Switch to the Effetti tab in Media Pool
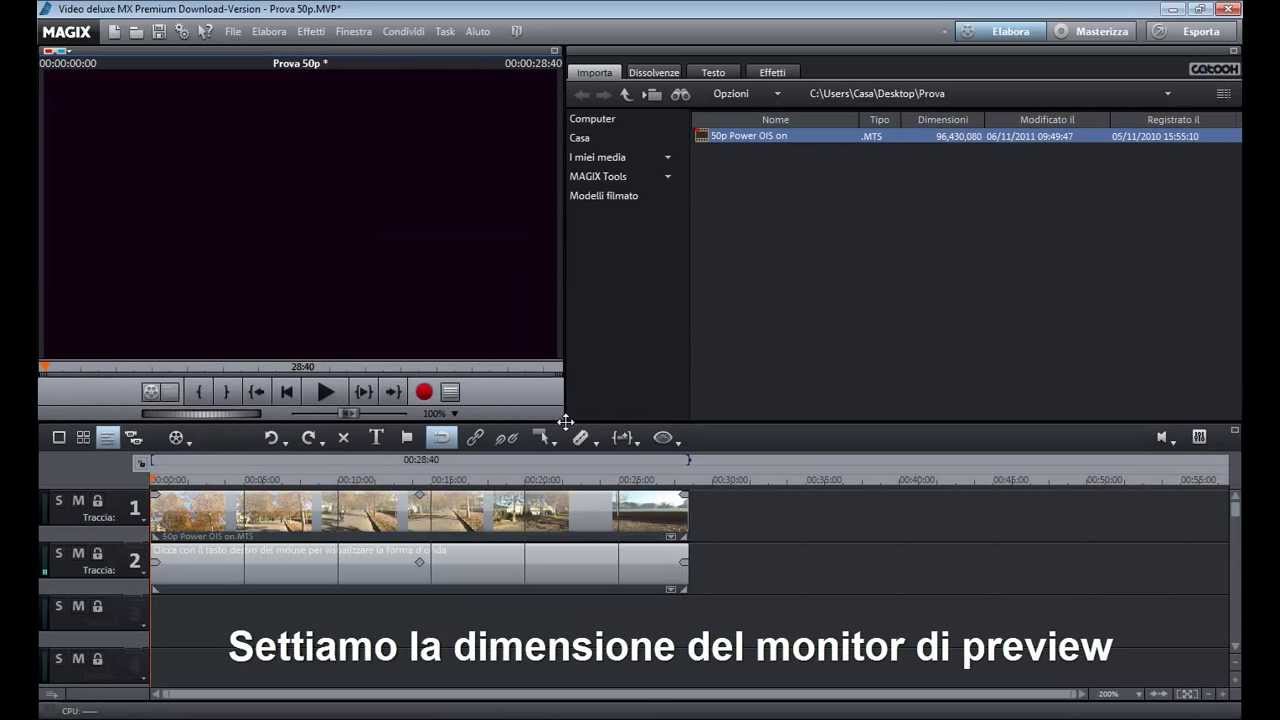 [772, 73]
